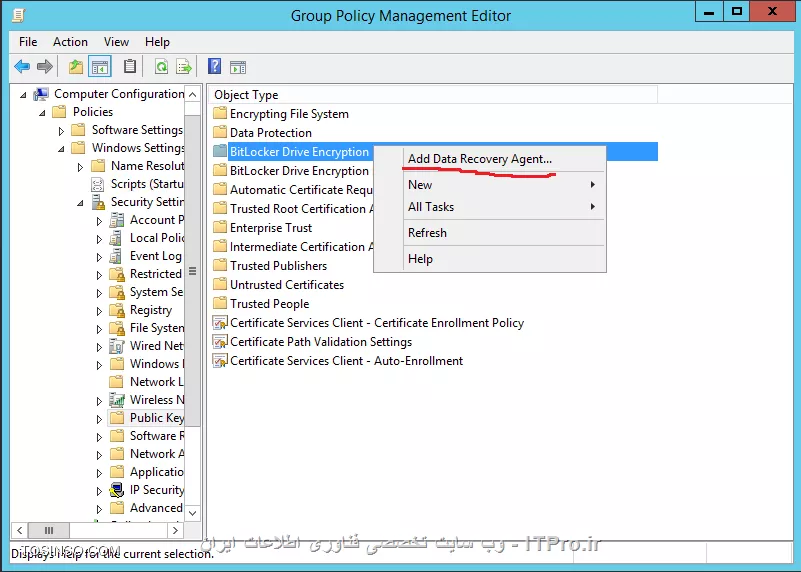Click tree pane horizontal scrollbar right arrow
This screenshot has height=572, width=801.
click(175, 530)
